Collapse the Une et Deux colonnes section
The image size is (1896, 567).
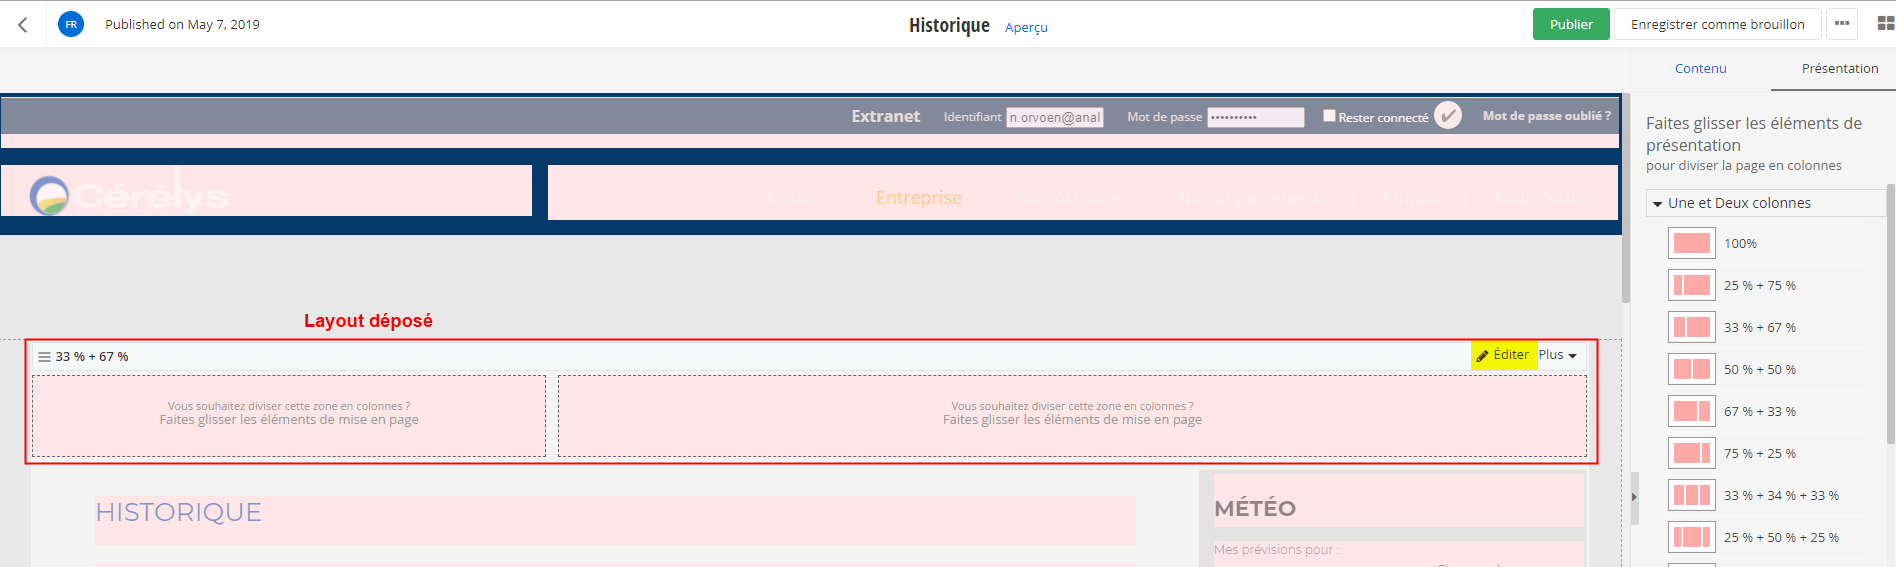pyautogui.click(x=1658, y=204)
